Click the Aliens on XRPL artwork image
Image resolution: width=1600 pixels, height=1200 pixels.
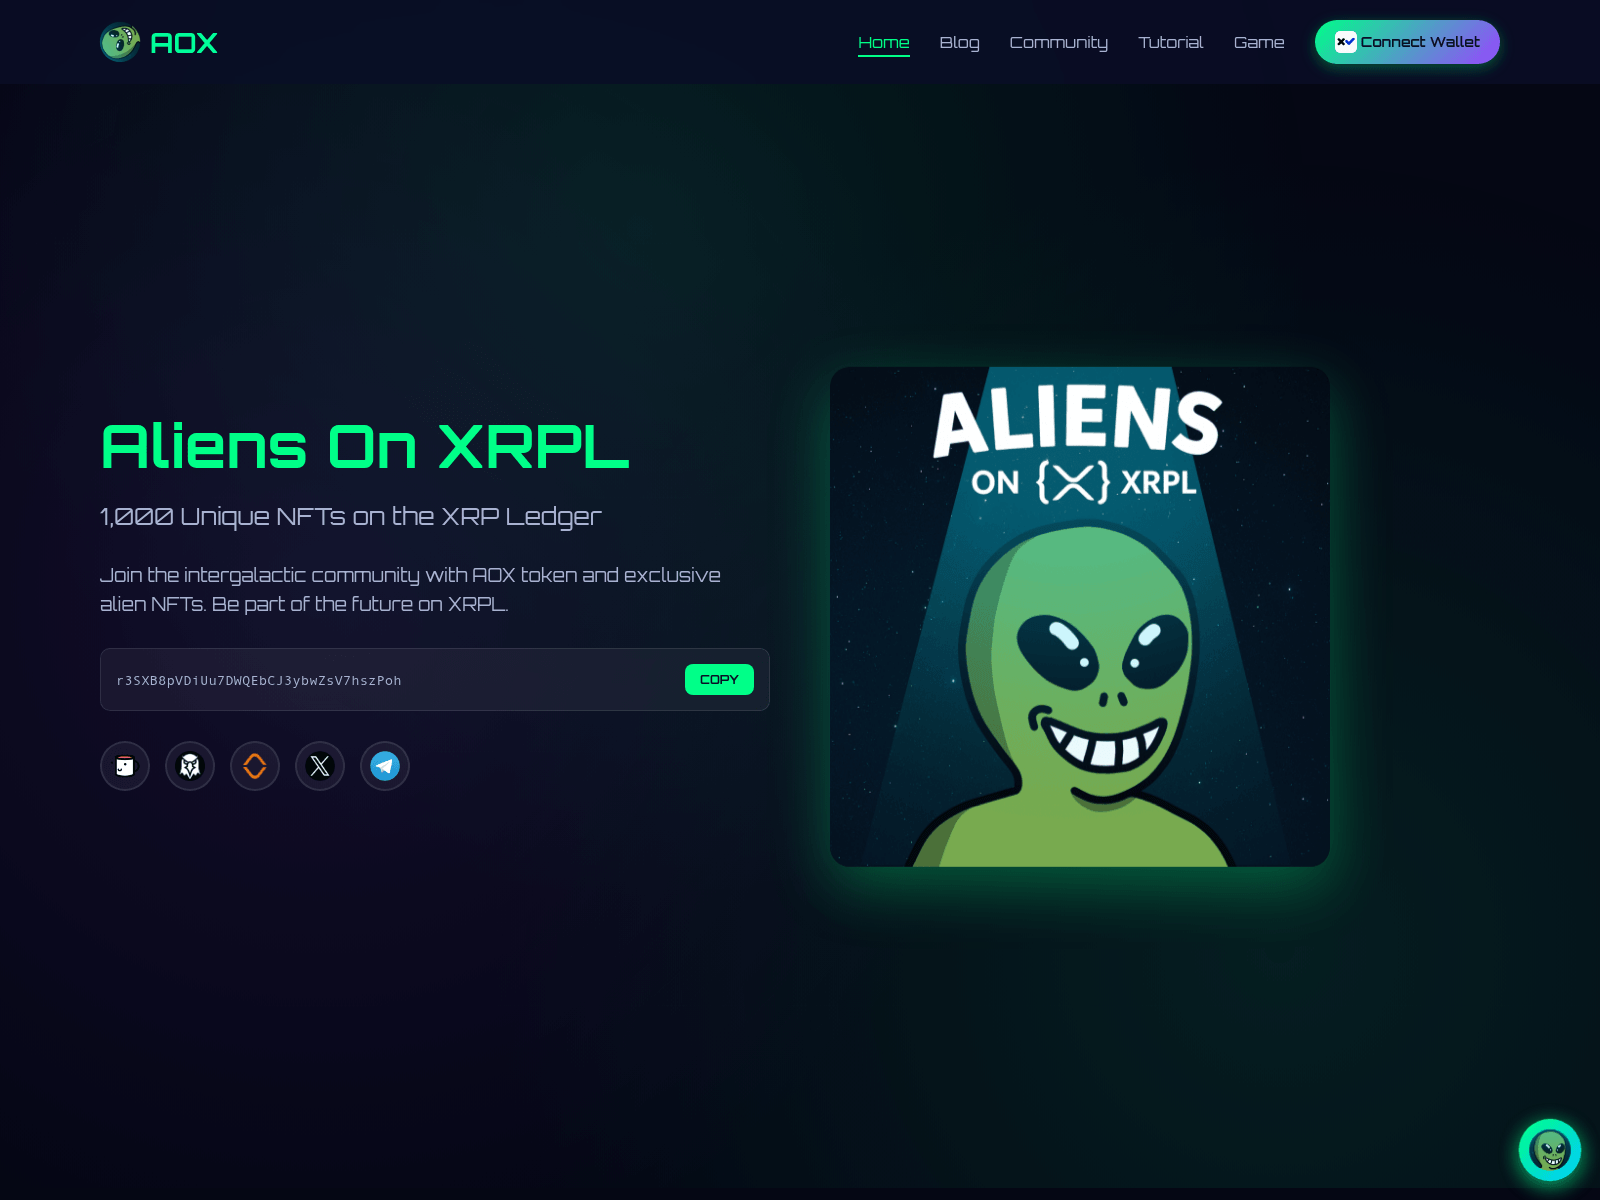(x=1080, y=617)
